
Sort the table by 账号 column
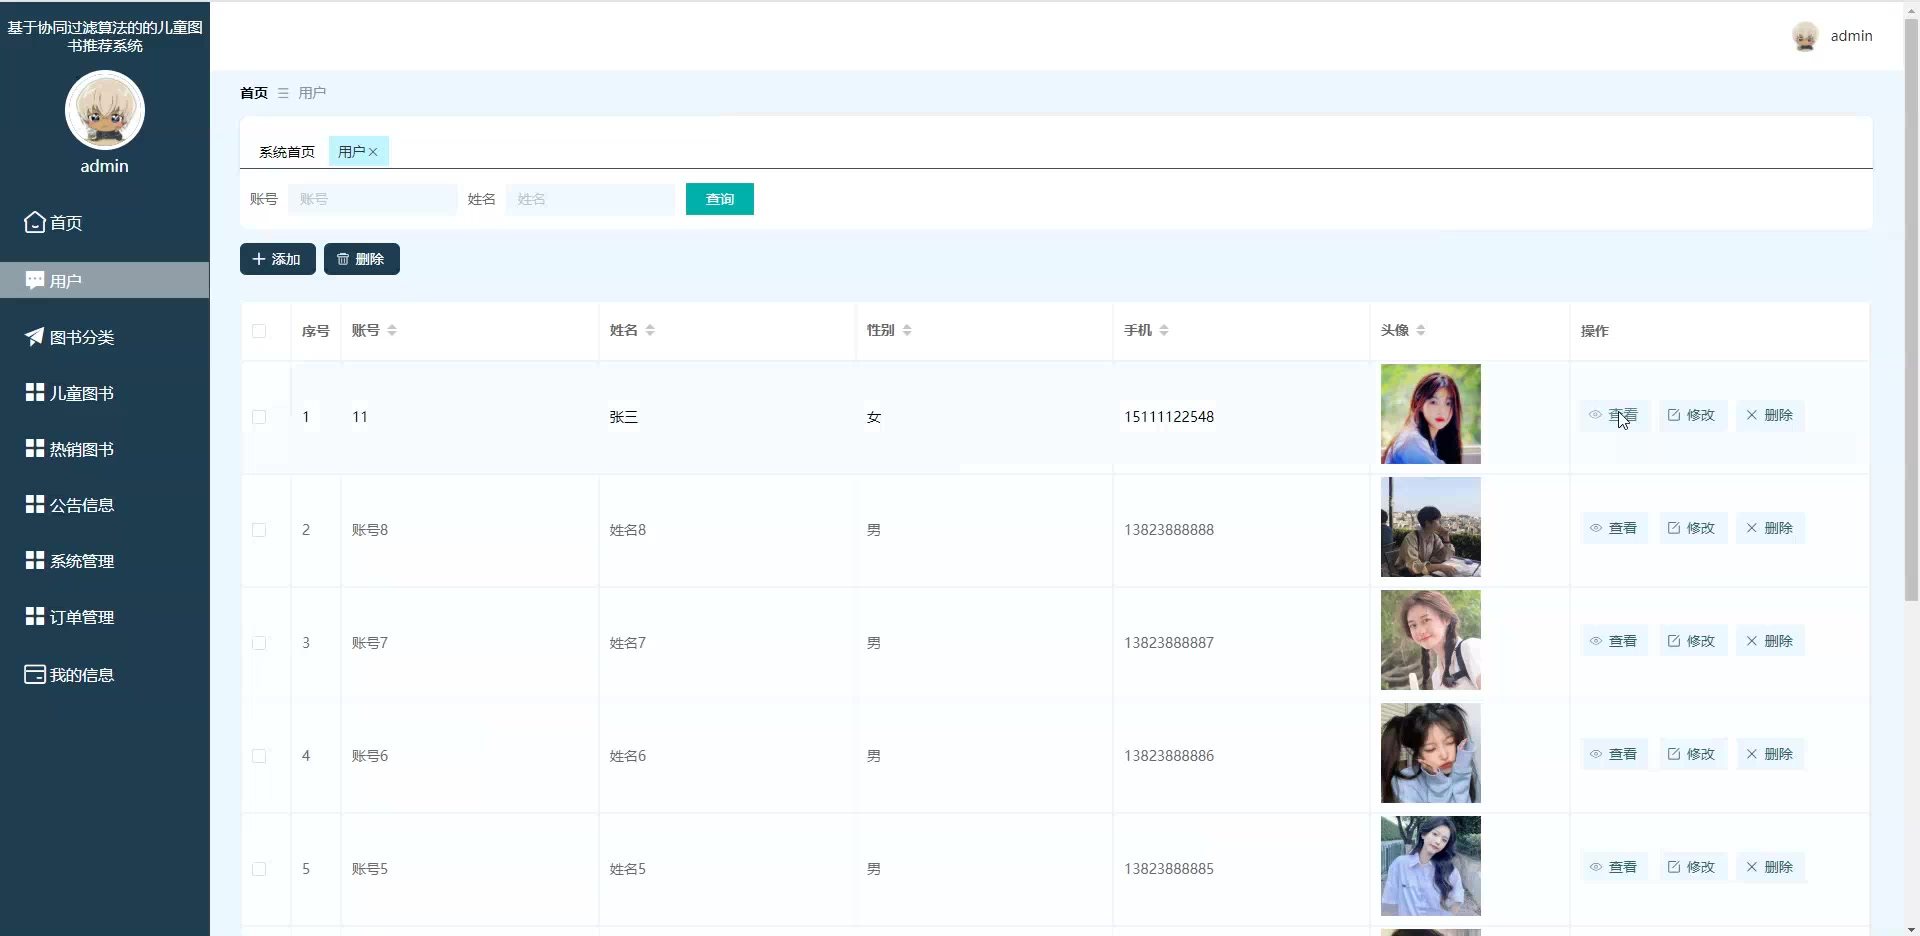[392, 330]
